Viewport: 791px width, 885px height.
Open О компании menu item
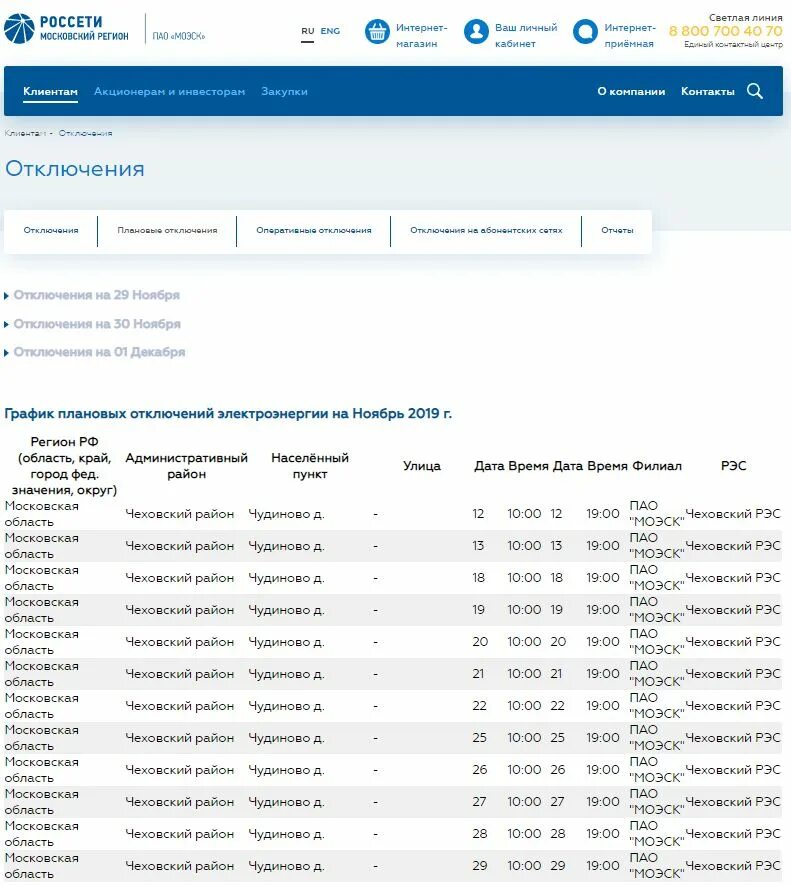[631, 91]
